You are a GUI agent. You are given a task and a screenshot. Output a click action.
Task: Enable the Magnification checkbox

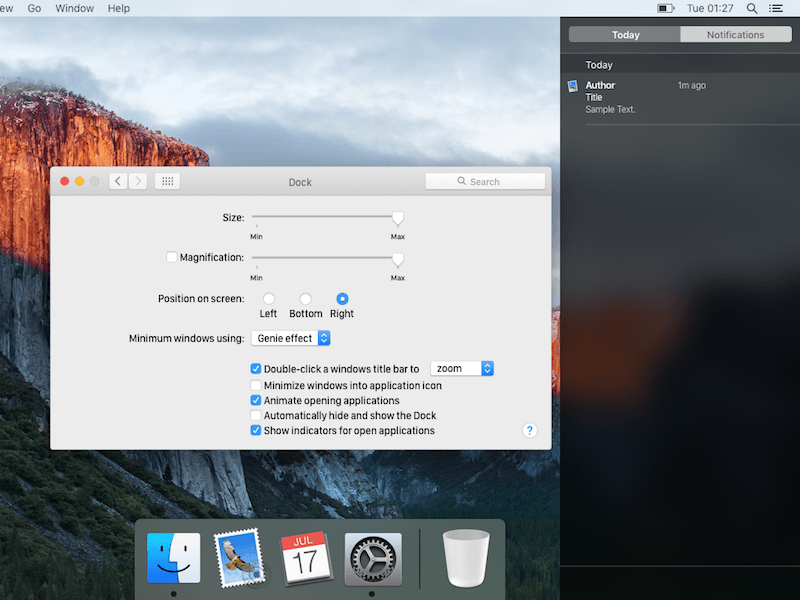(172, 257)
